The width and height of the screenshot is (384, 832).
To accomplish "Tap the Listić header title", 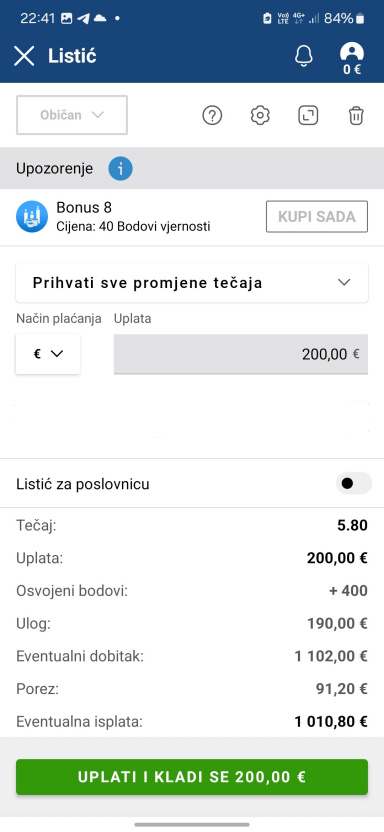I will [72, 56].
